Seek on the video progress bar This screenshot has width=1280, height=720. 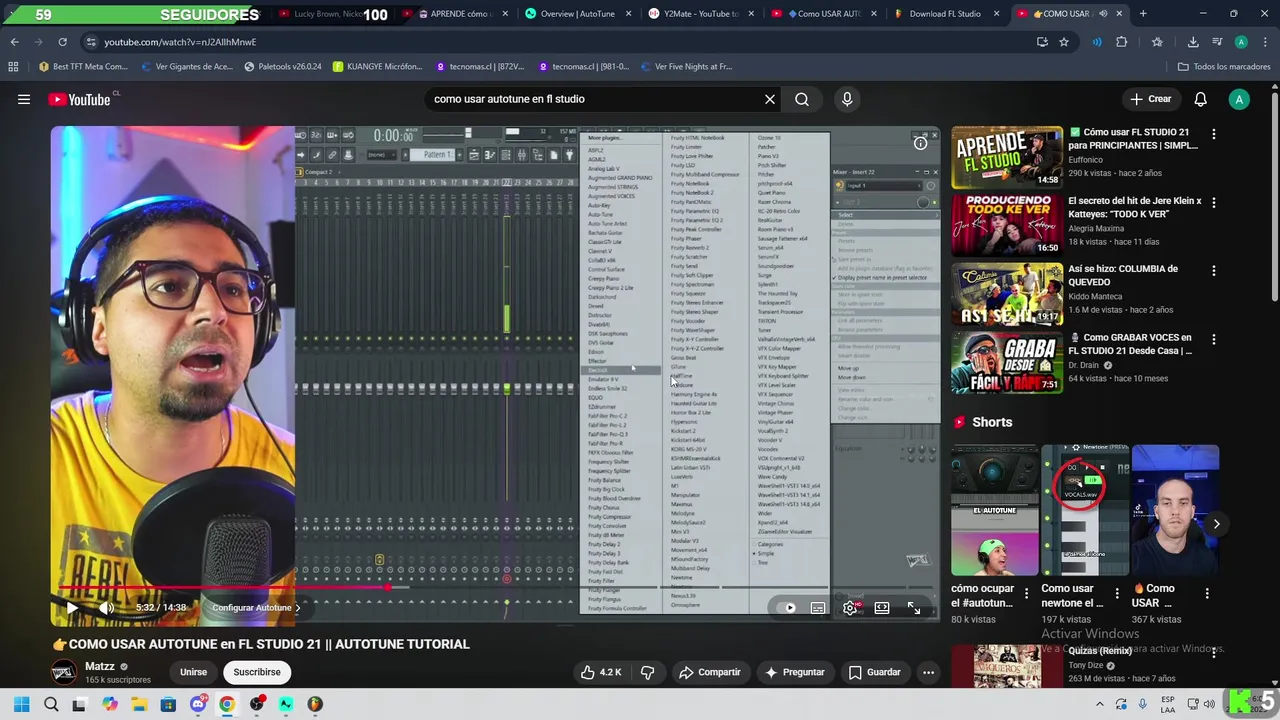495,588
